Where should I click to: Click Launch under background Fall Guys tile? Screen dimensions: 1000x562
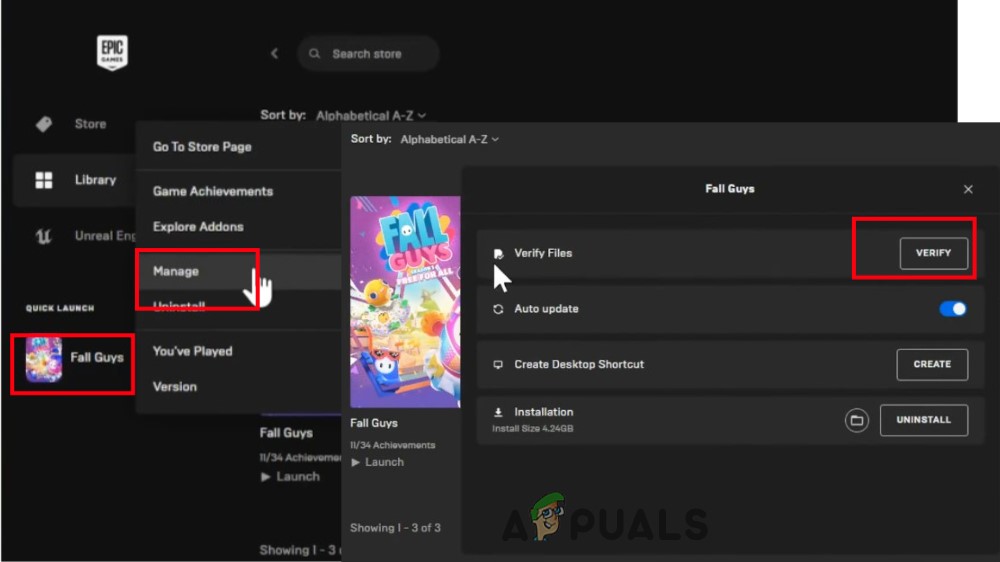click(290, 477)
